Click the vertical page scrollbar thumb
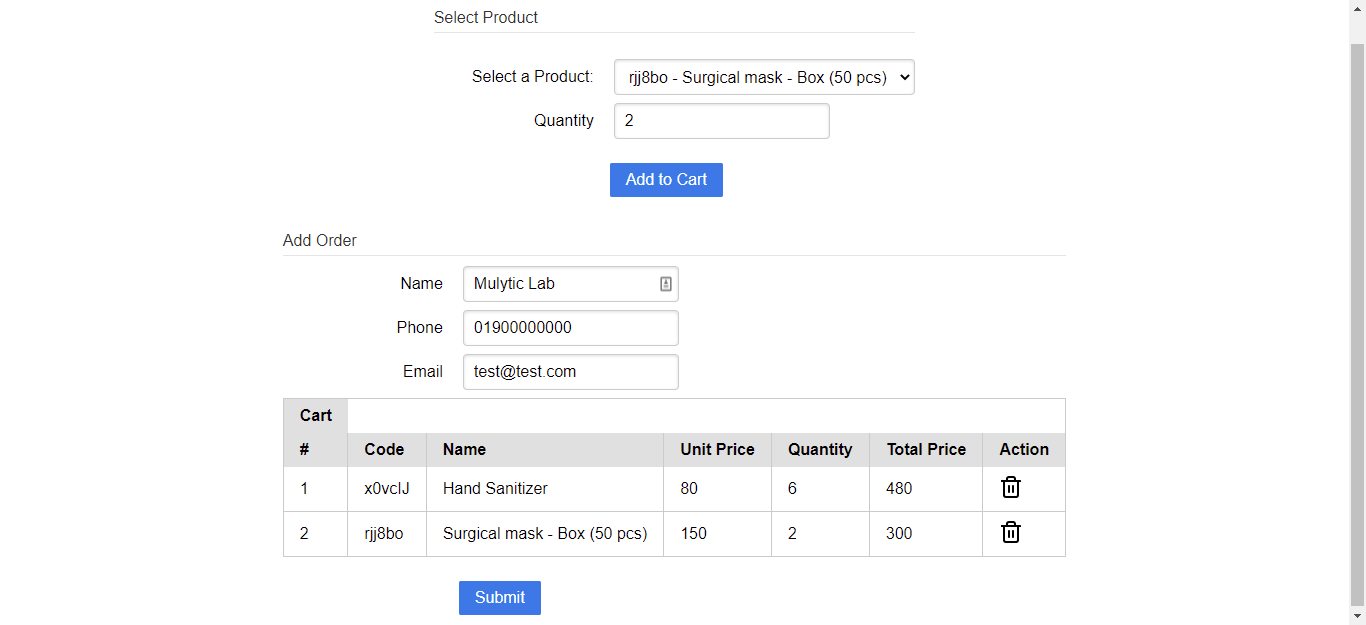Image resolution: width=1366 pixels, height=625 pixels. pos(1357,320)
